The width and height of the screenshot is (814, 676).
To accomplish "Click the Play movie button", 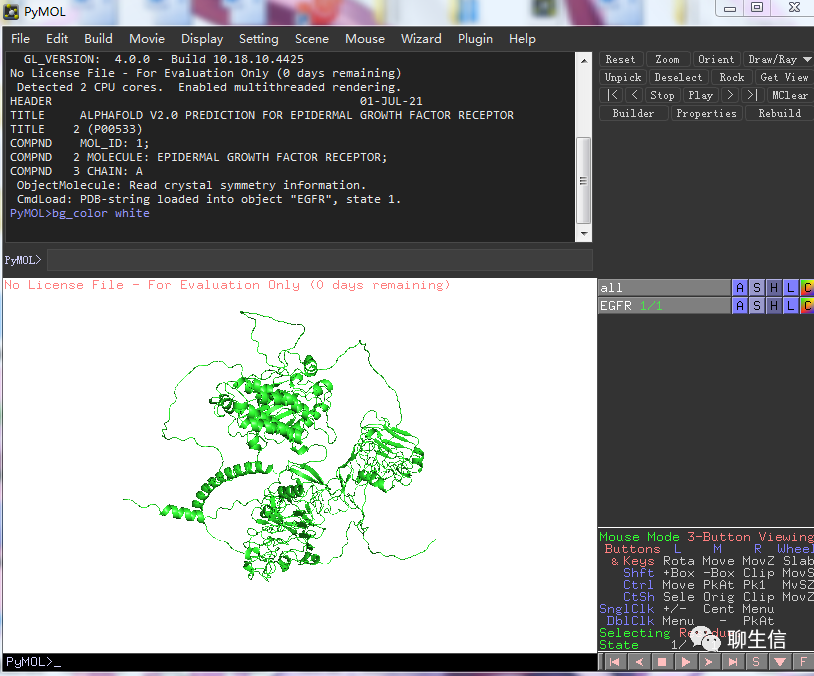I will pos(700,95).
